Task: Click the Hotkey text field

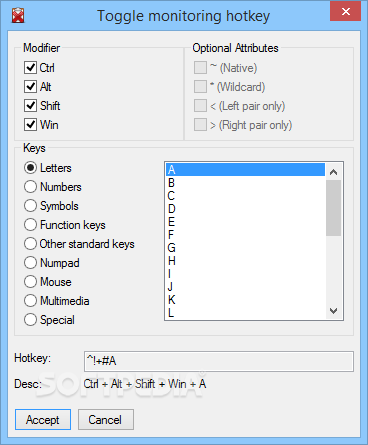Action: (x=219, y=361)
